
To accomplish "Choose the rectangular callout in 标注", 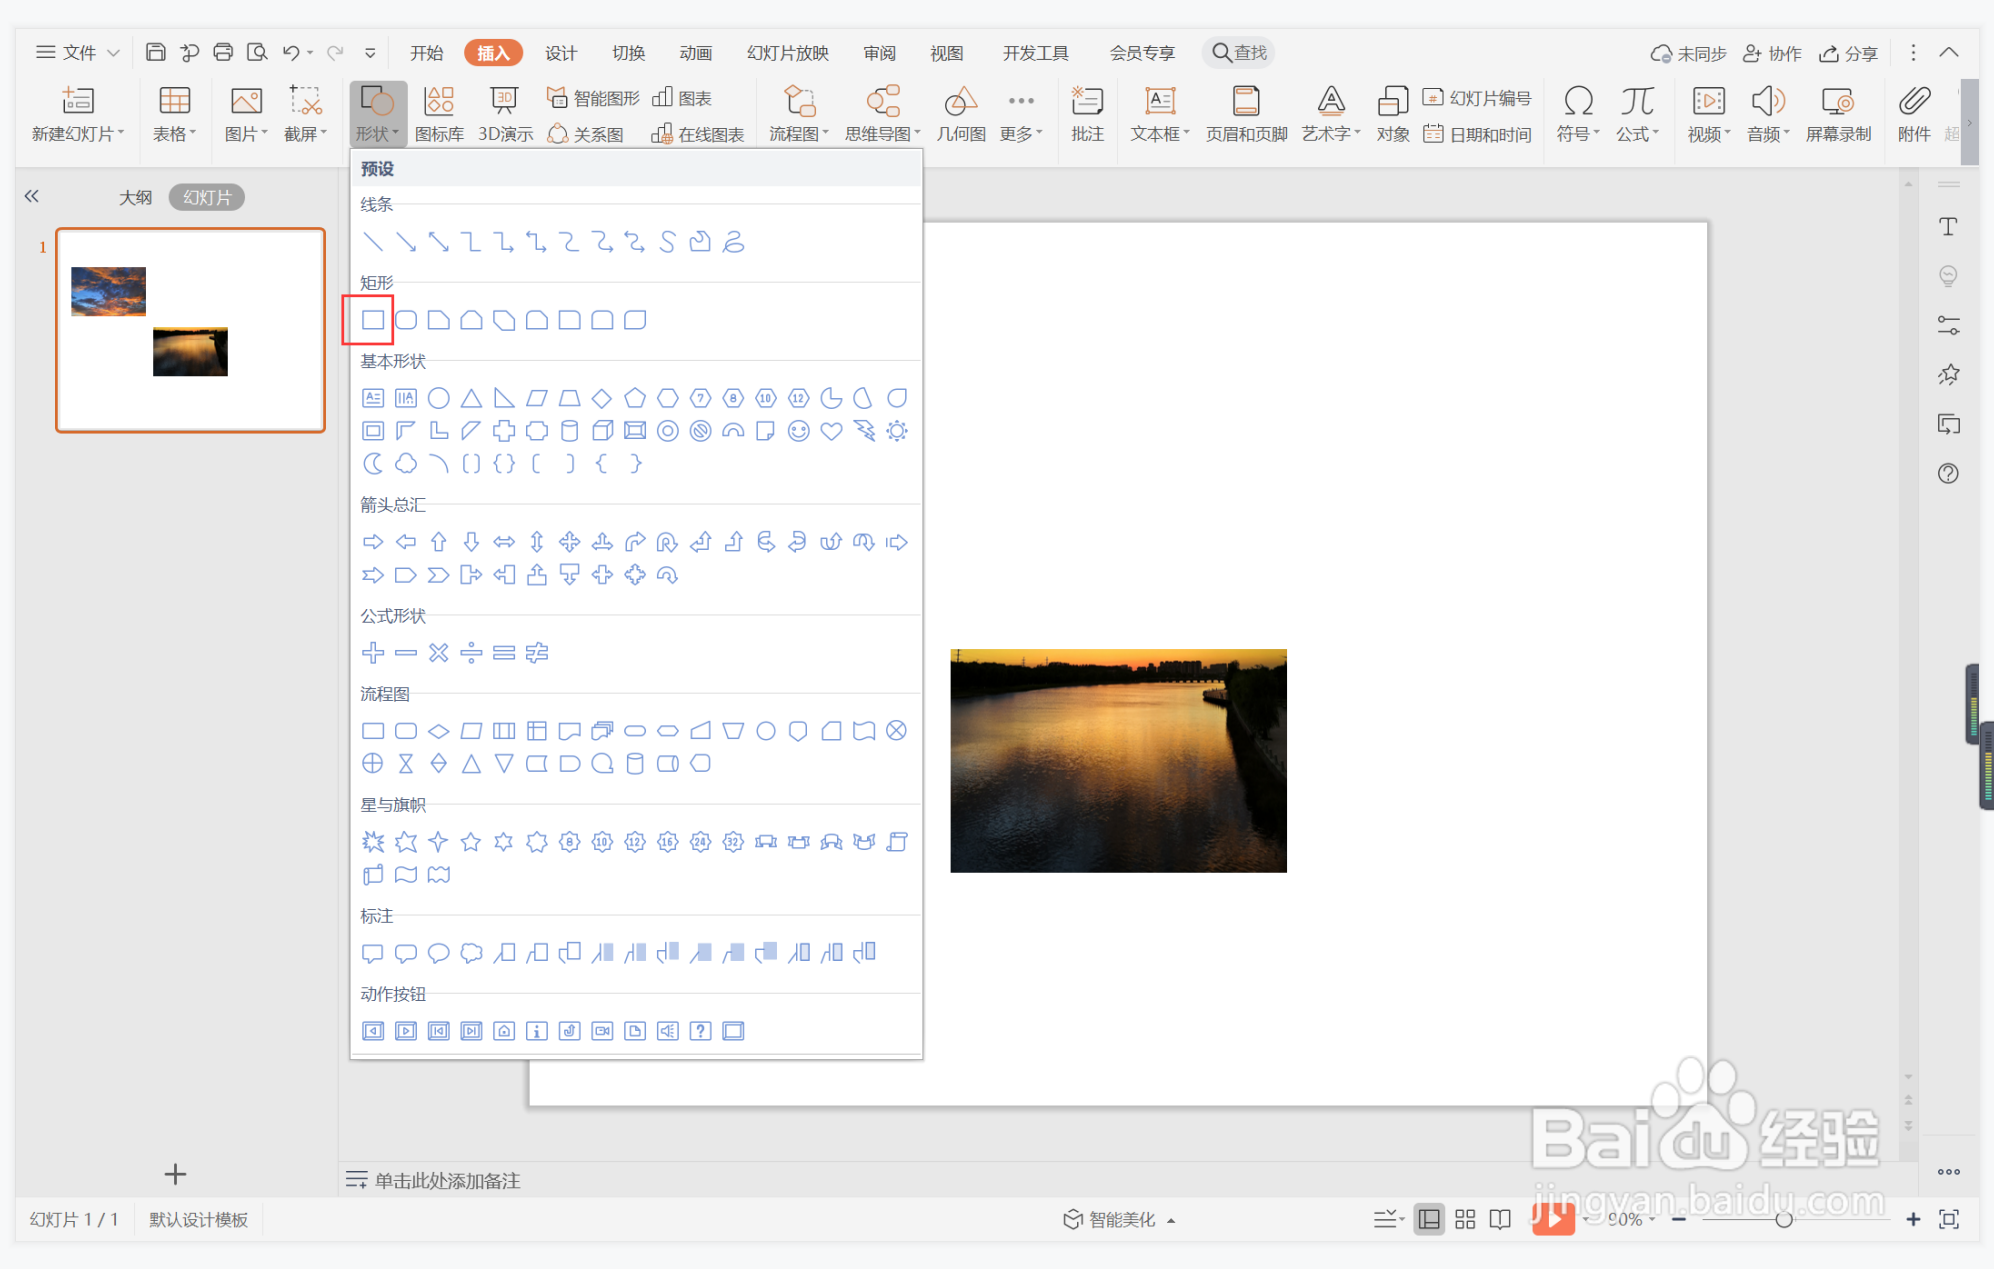I will coord(373,953).
